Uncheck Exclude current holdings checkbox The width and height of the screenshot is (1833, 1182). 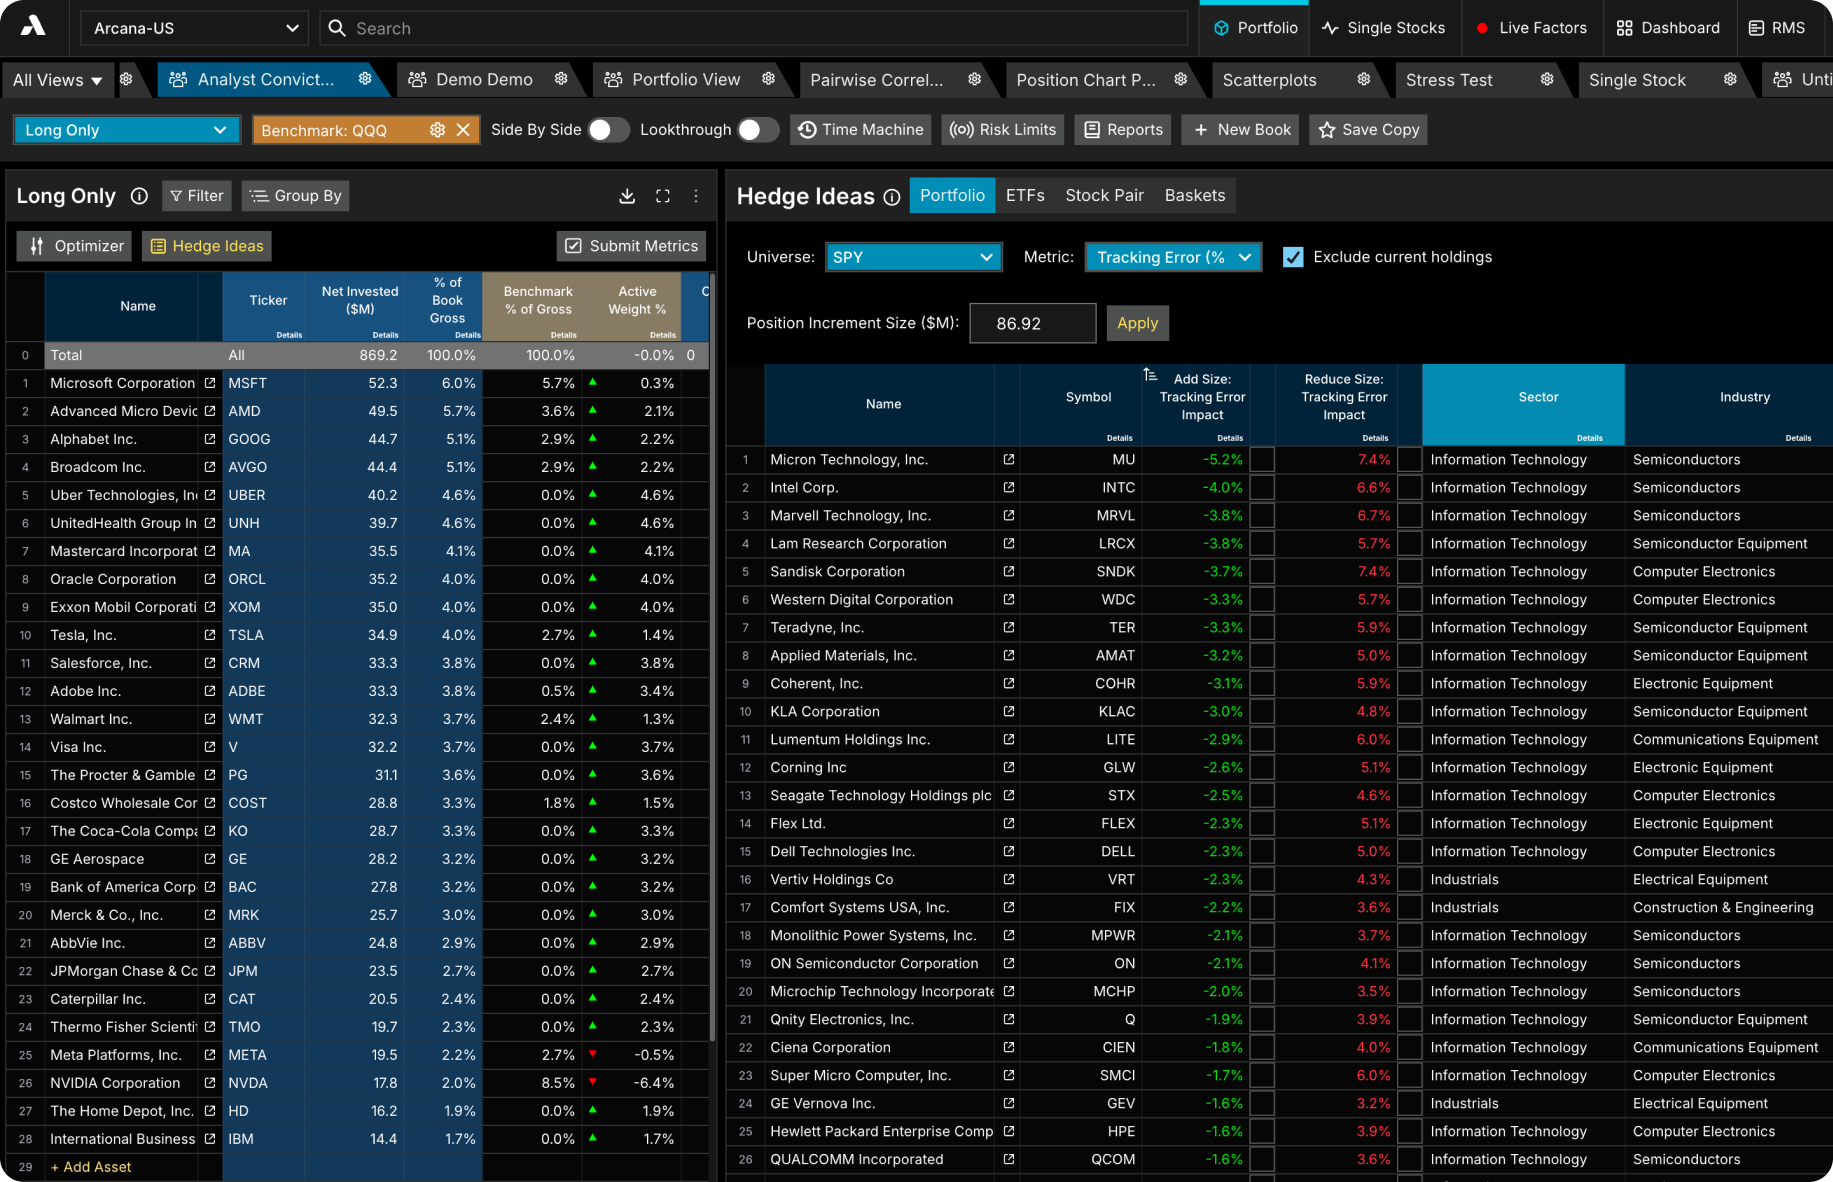1293,257
